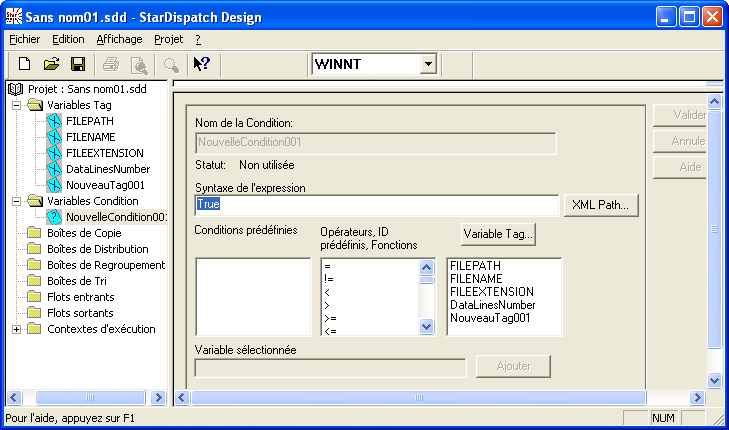Click the Variable Tag... button
The width and height of the screenshot is (729, 430).
498,234
